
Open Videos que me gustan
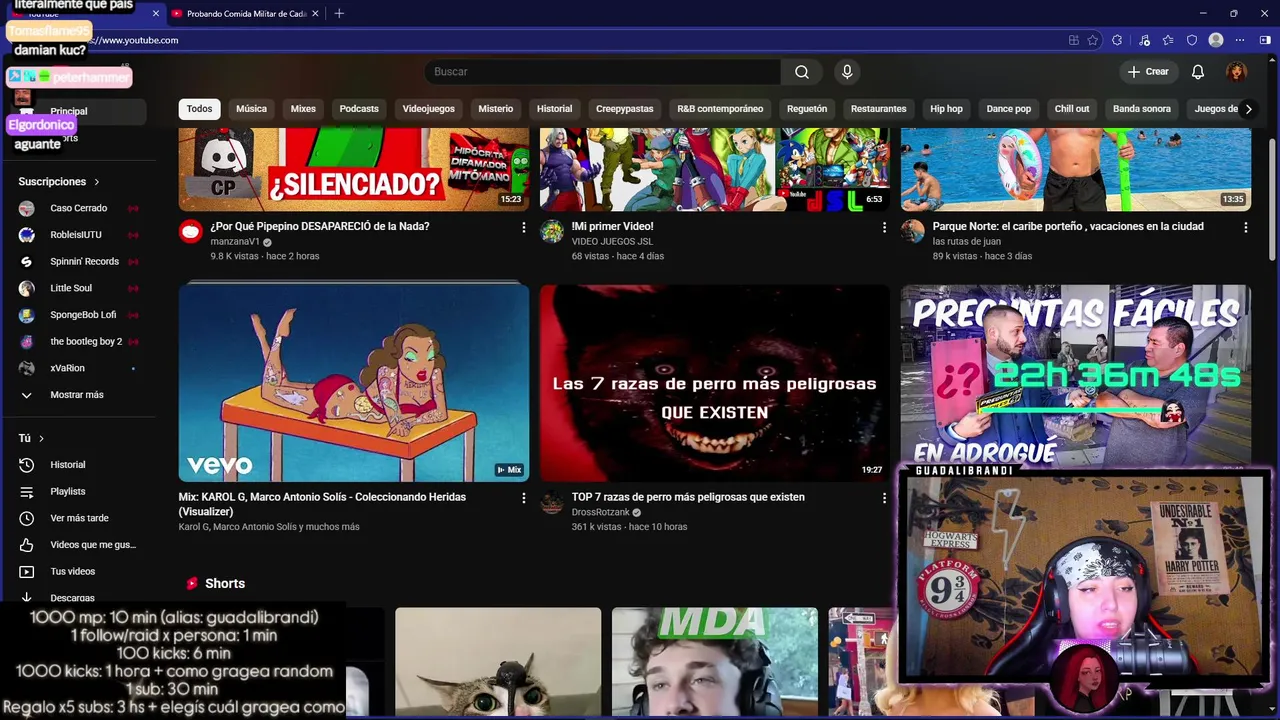point(80,545)
